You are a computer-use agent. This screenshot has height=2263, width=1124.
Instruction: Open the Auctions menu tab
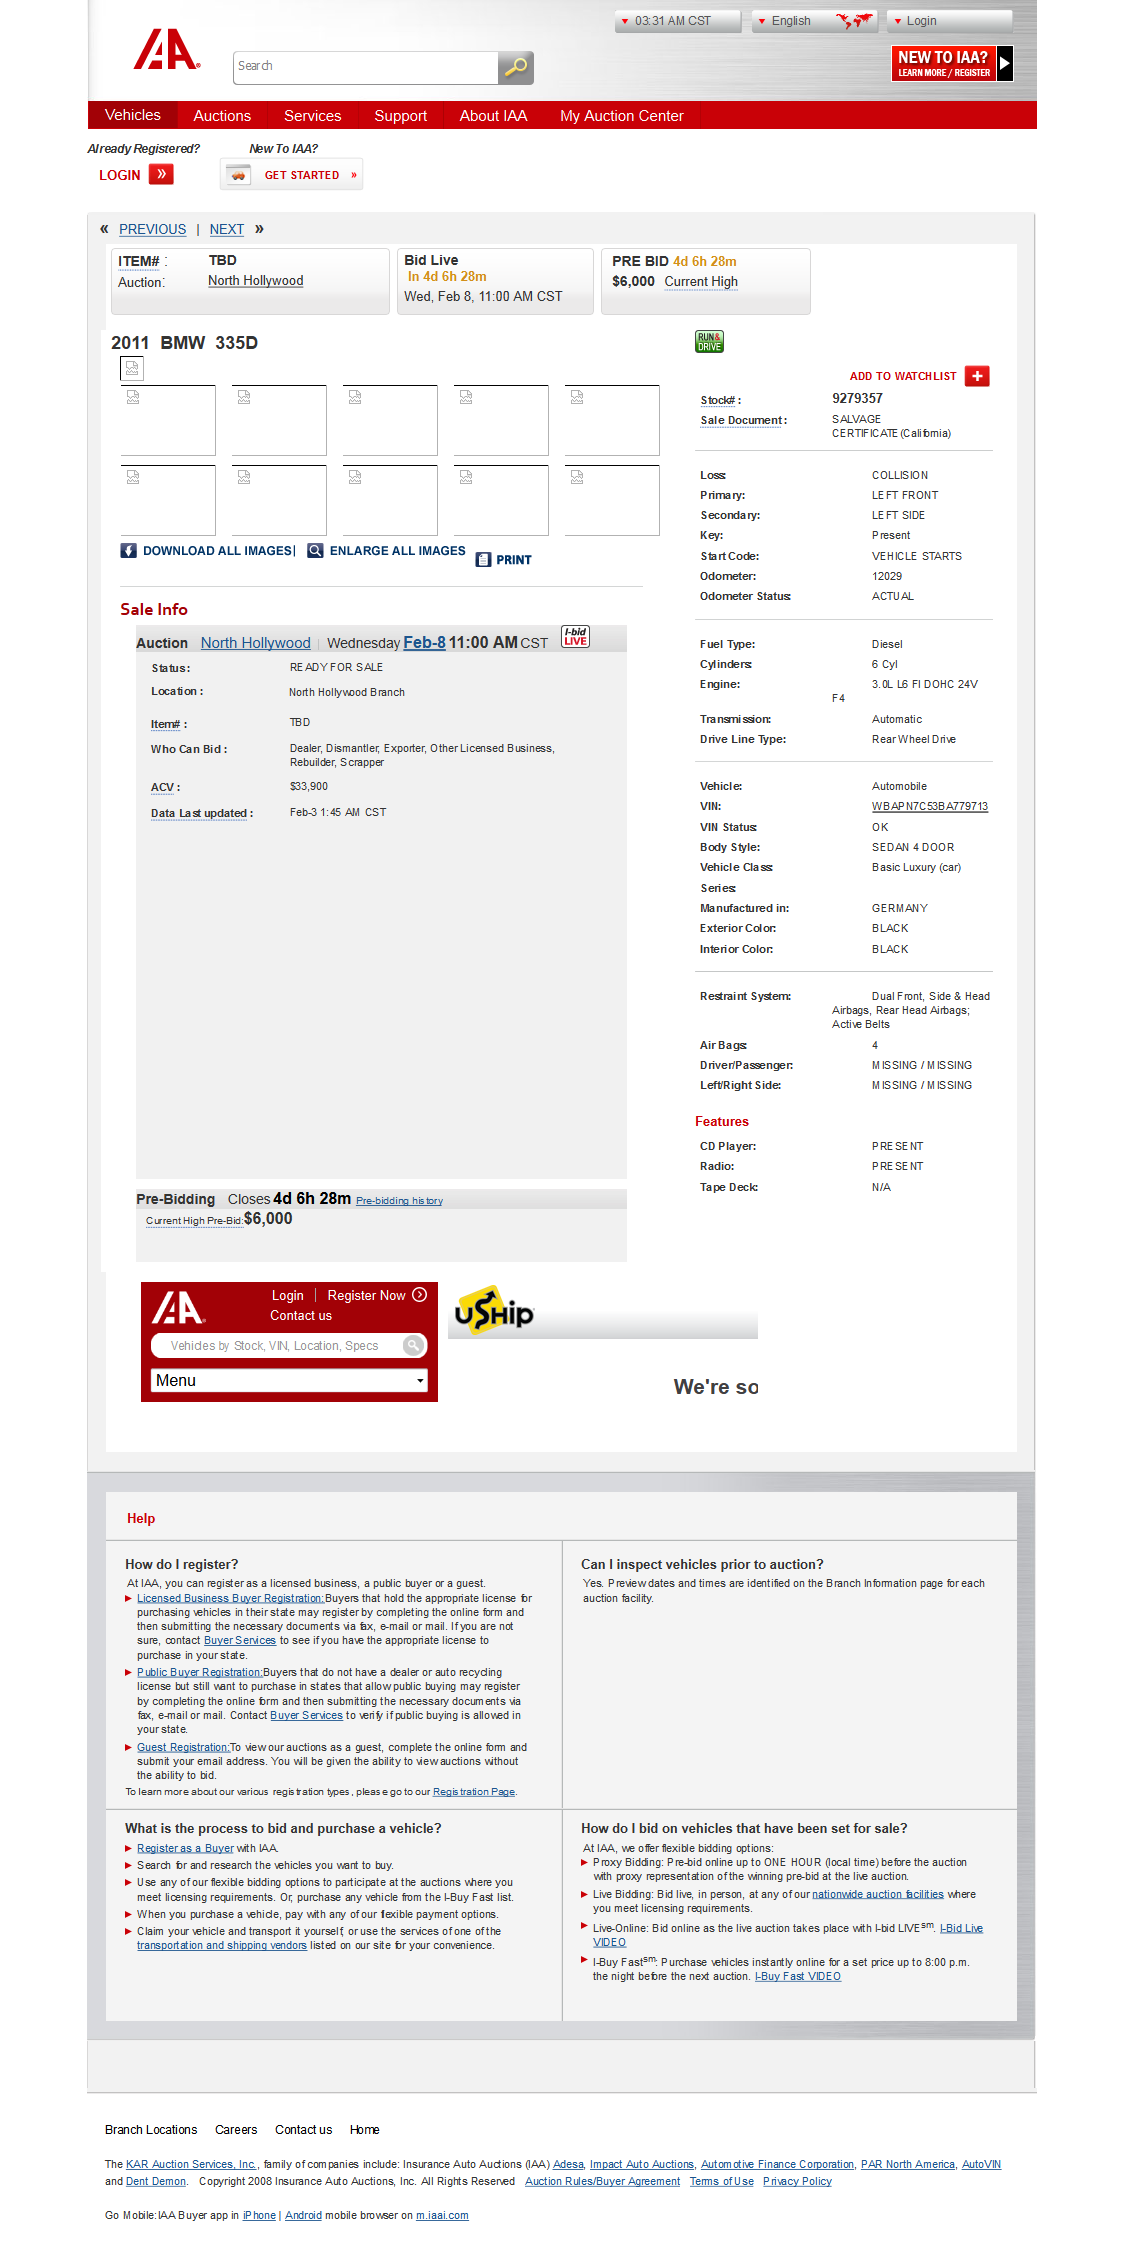click(x=222, y=116)
